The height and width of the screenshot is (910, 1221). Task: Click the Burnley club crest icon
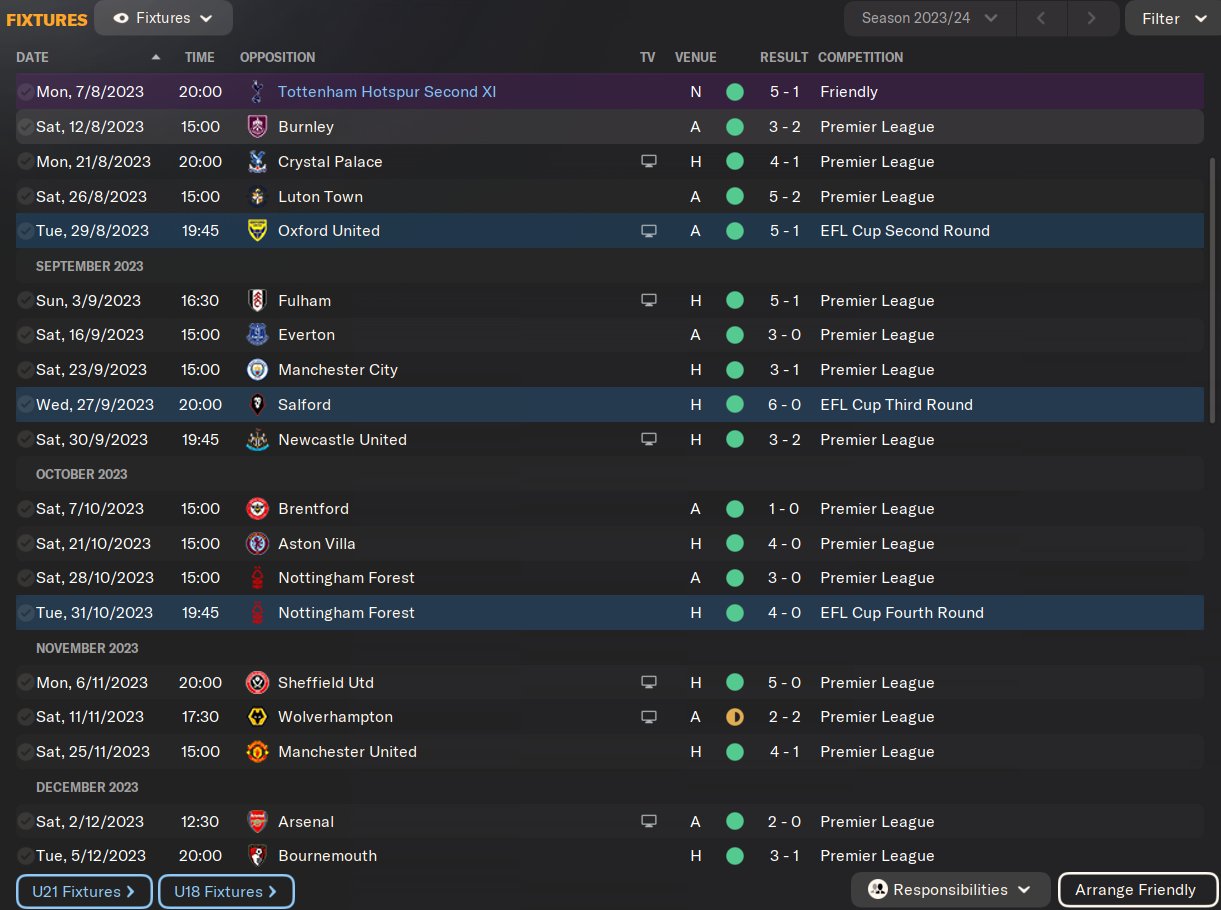click(x=257, y=127)
